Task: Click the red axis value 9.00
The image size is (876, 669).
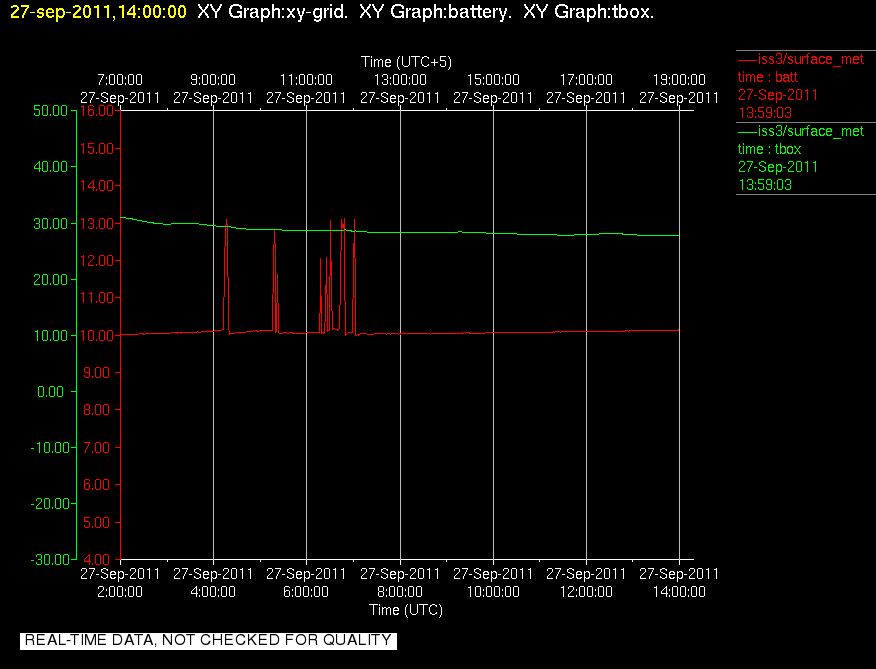Action: click(x=97, y=373)
